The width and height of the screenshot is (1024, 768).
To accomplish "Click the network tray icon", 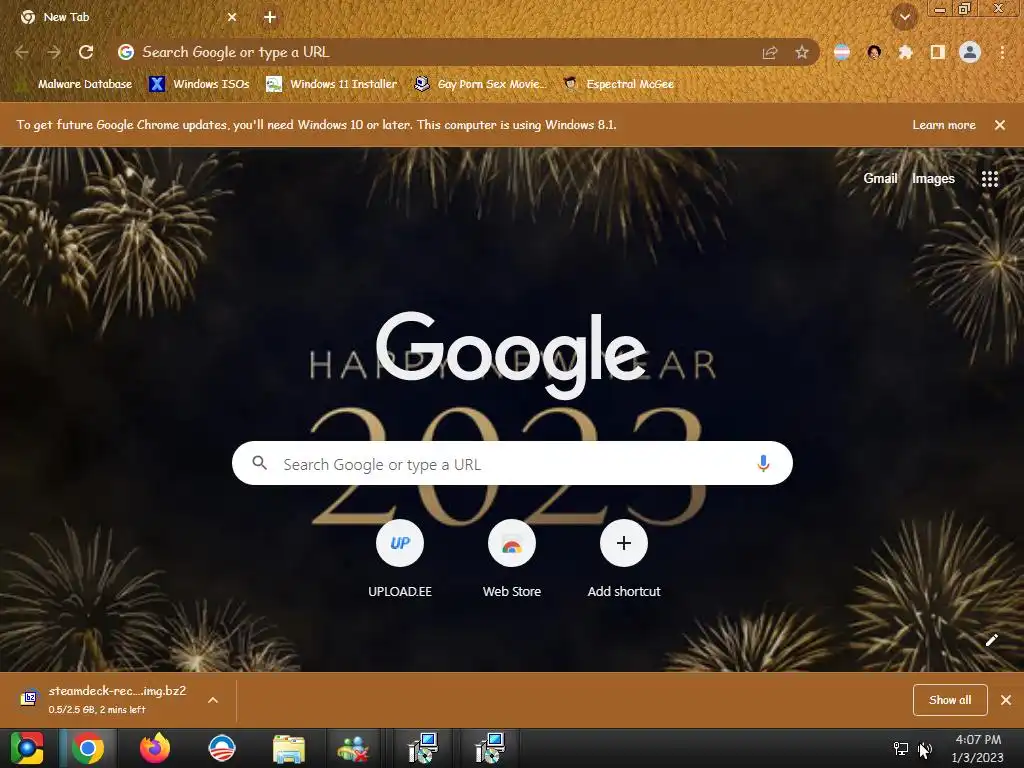I will tap(901, 749).
